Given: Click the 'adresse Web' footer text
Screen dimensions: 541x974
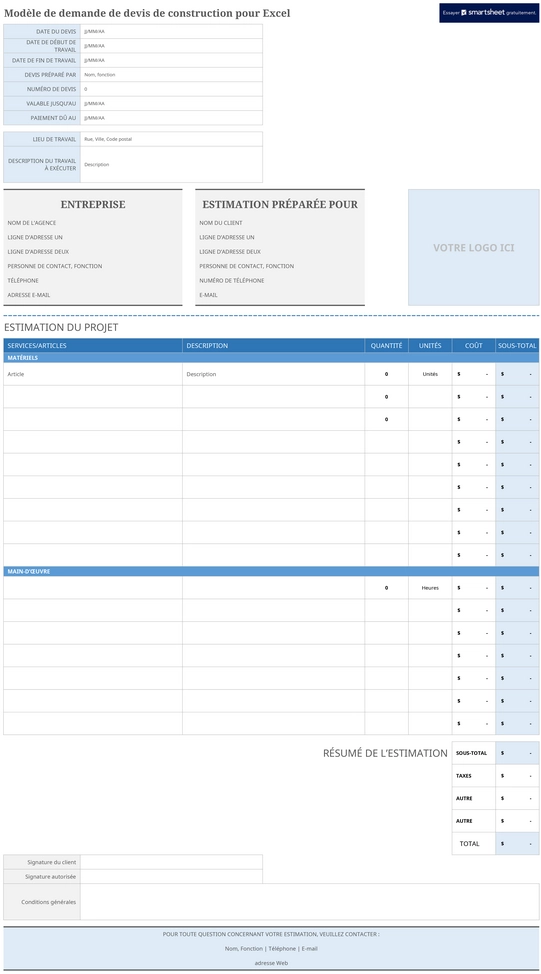Looking at the screenshot, I should pyautogui.click(x=271, y=963).
